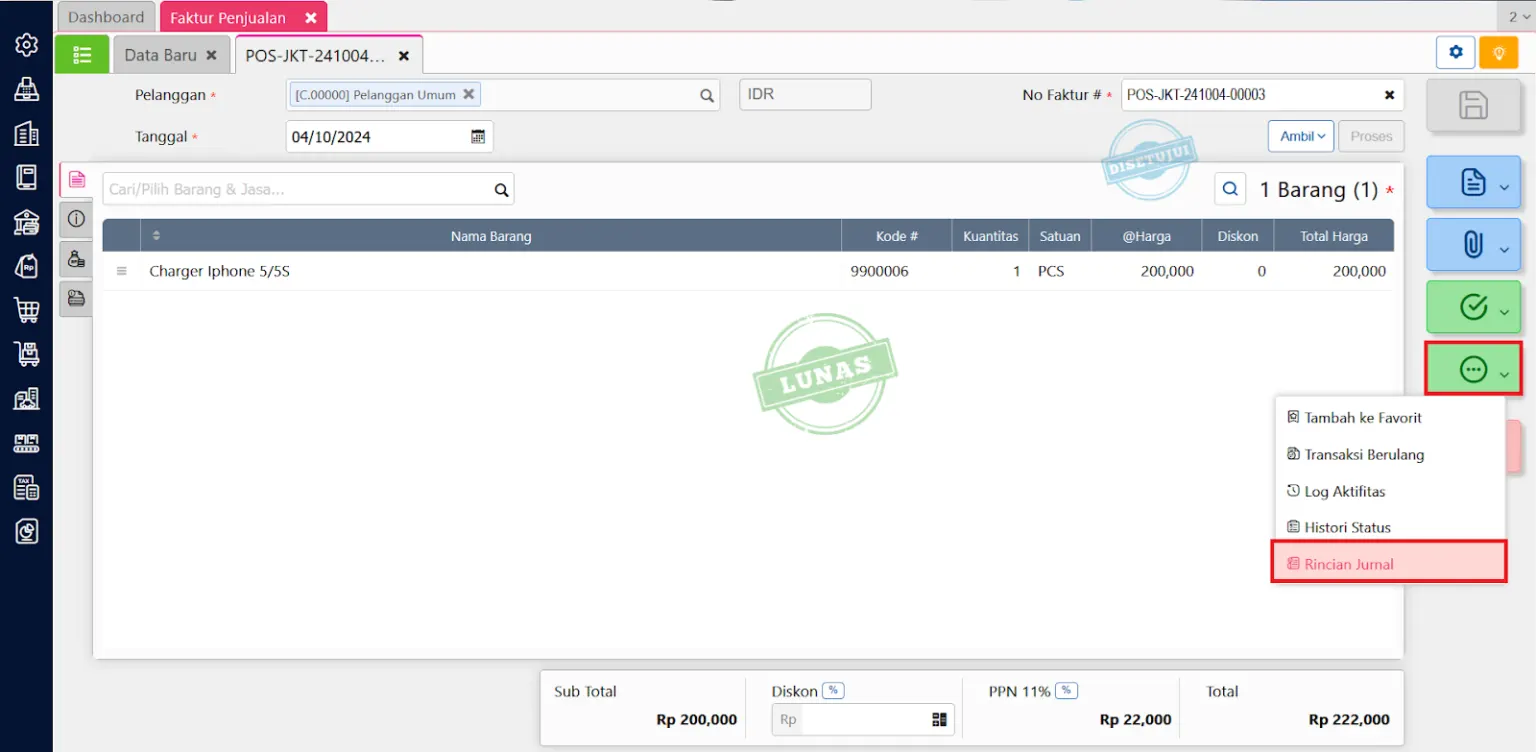The image size is (1536, 752).
Task: Expand the paperclip attachment dropdown
Action: click(x=1473, y=245)
